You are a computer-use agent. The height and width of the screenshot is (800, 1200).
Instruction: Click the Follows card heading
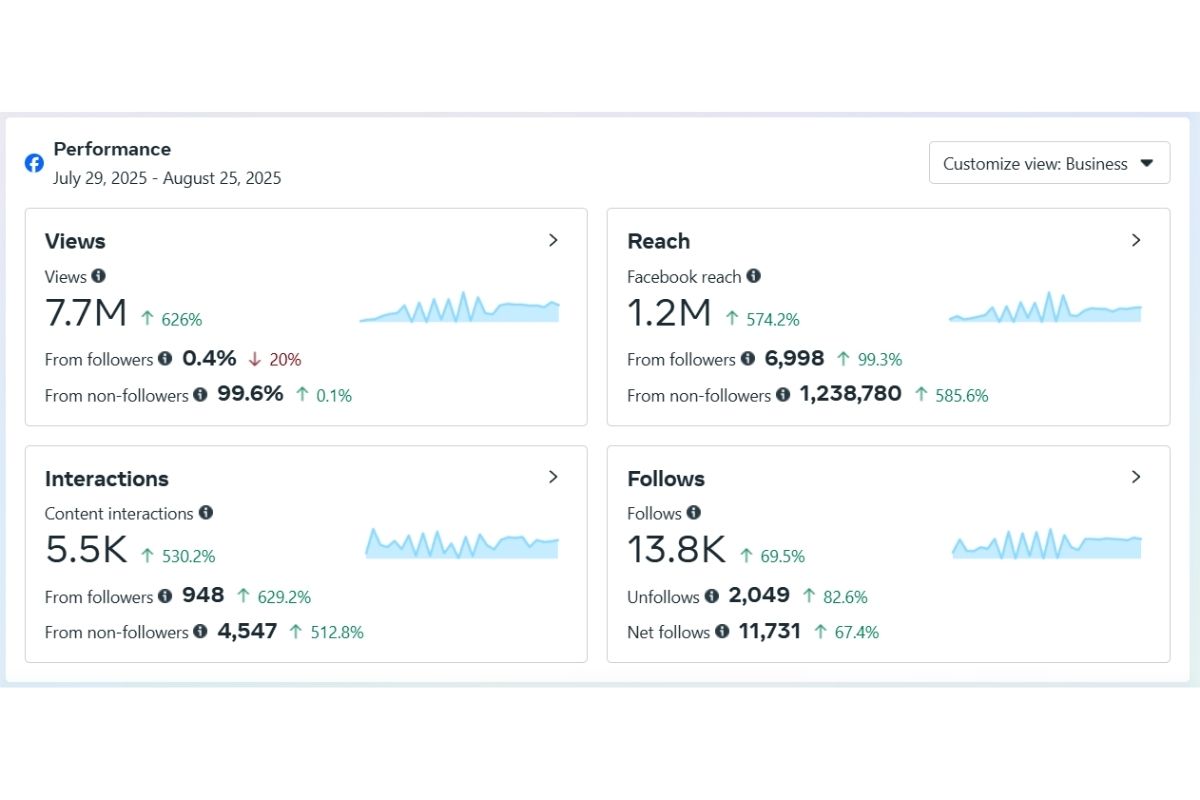pyautogui.click(x=666, y=478)
